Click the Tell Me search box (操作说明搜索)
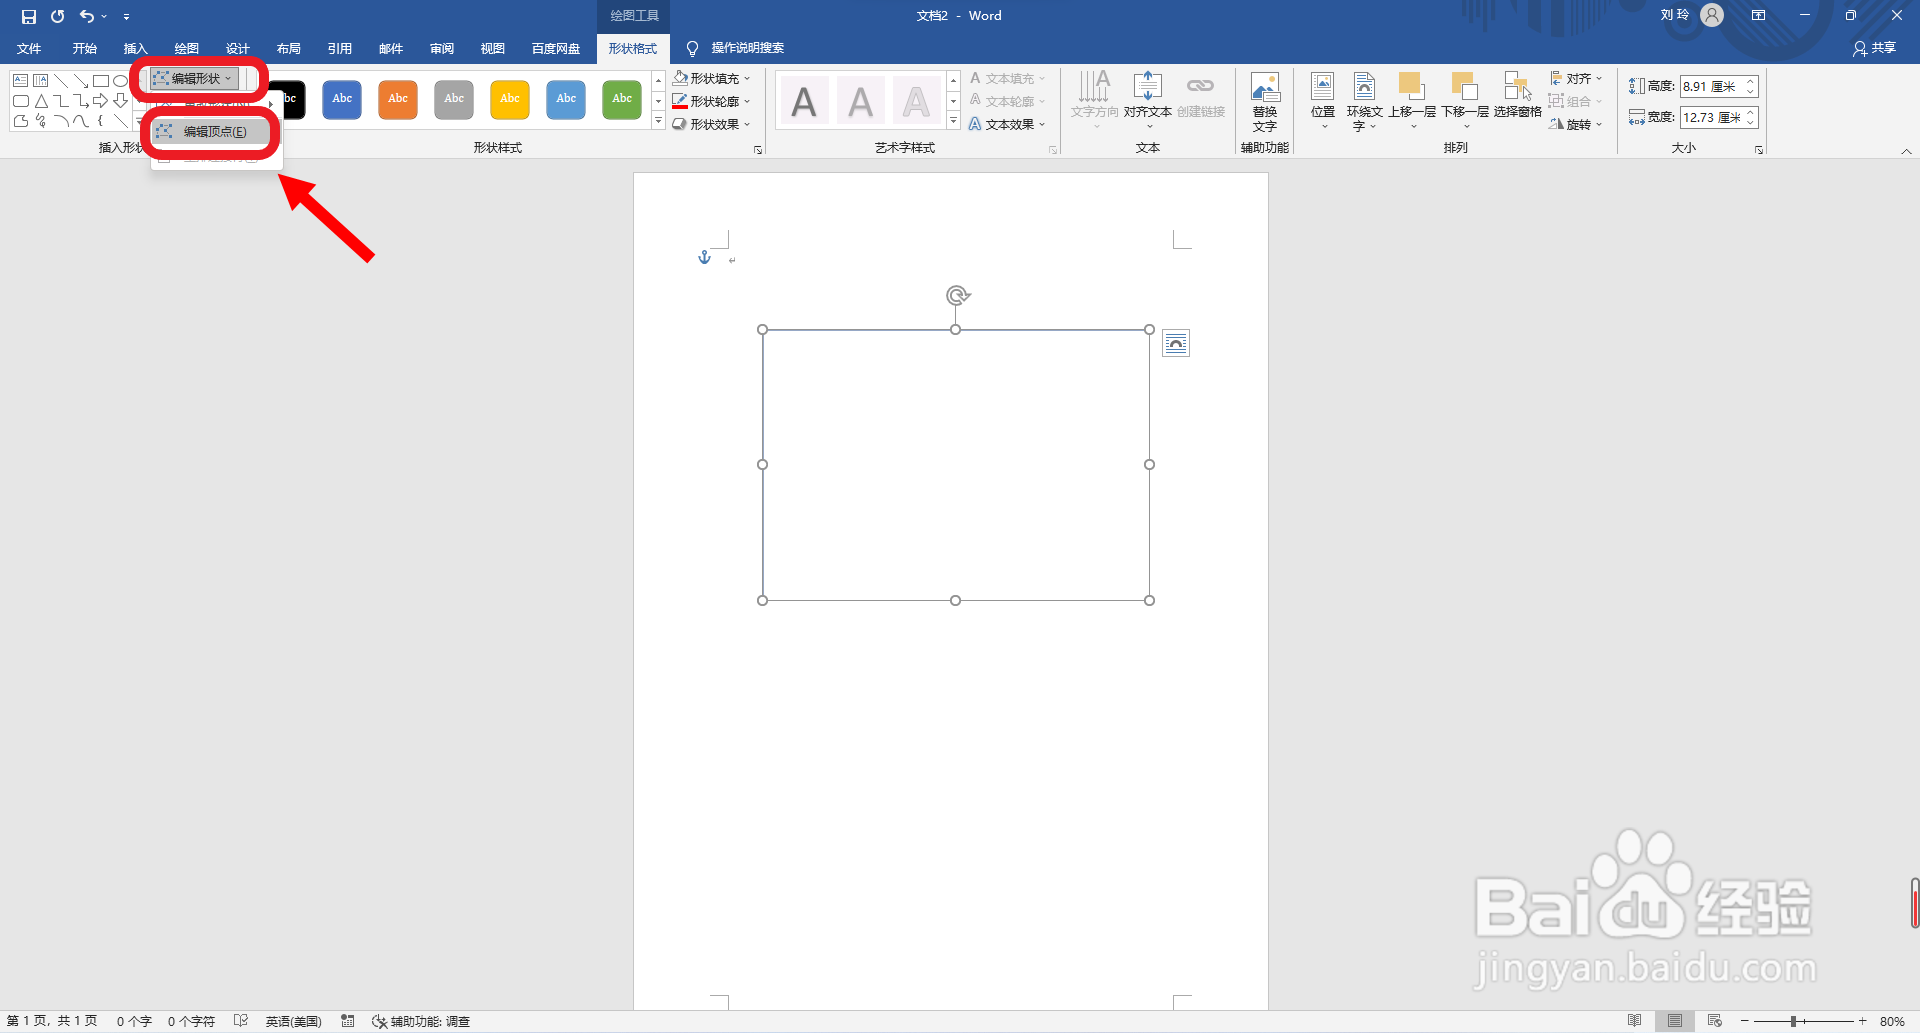 coord(736,48)
